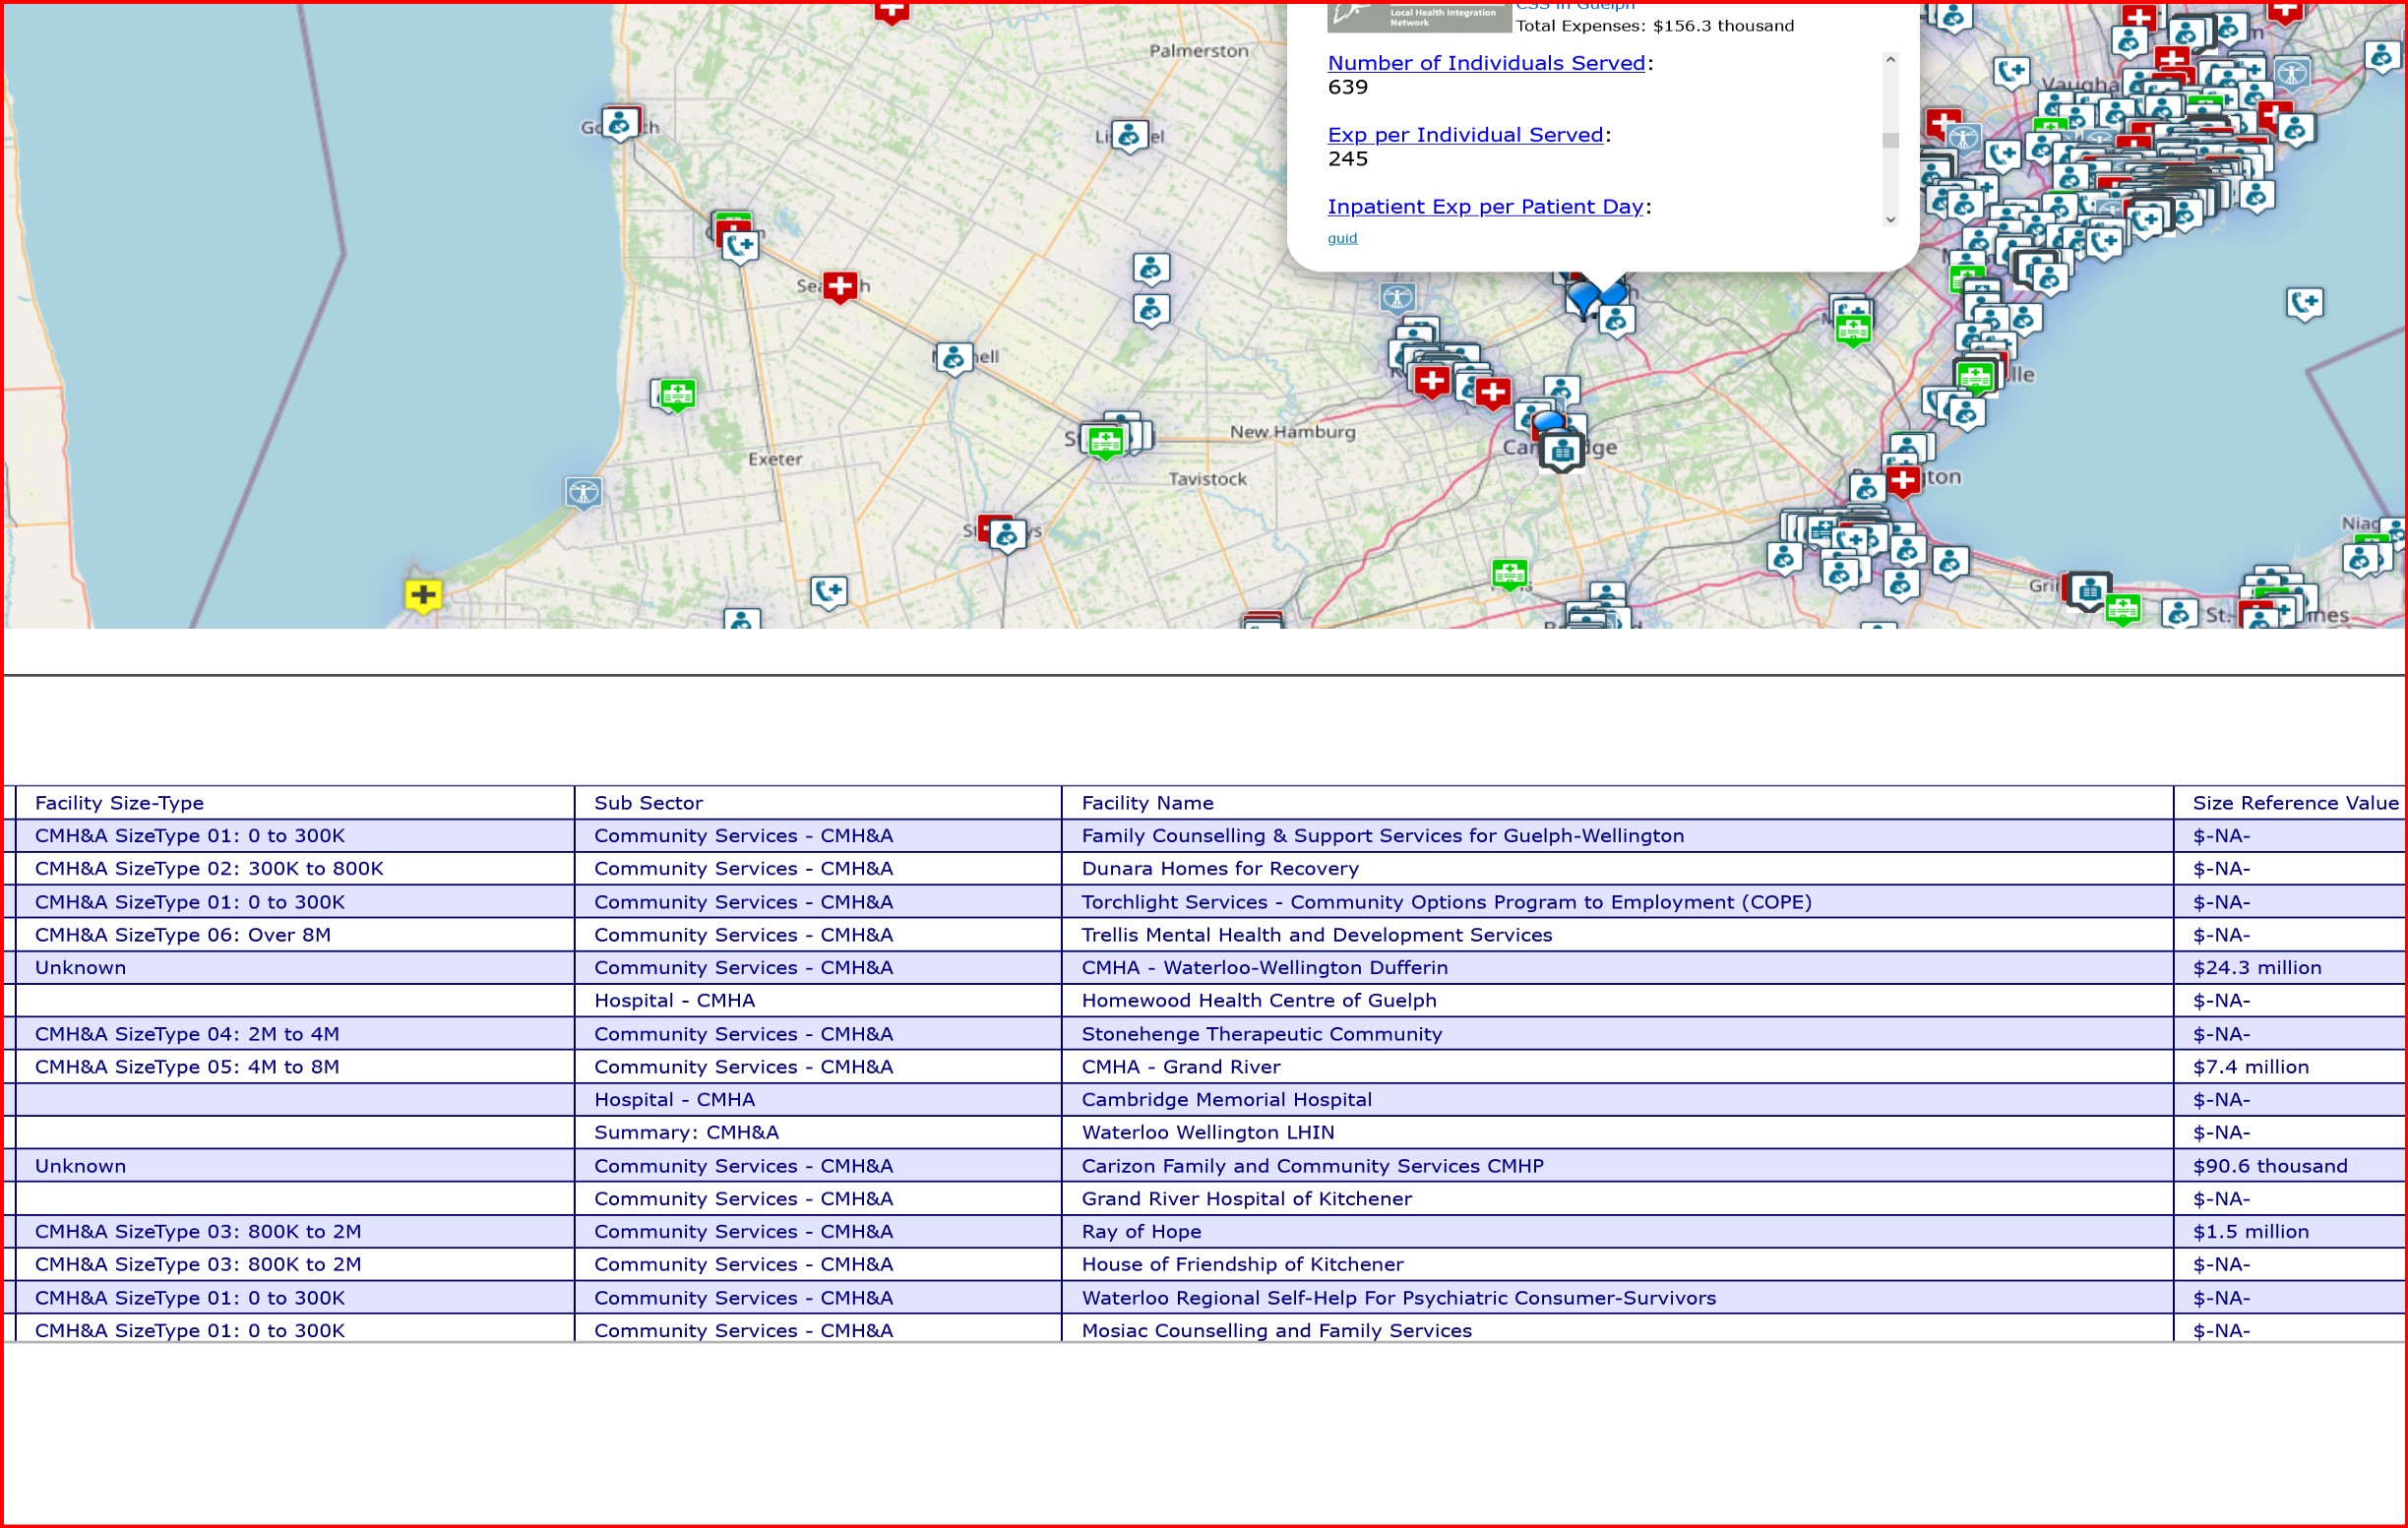Click the dark Grimsby facility marker
Image resolution: width=2408 pixels, height=1528 pixels.
2089,591
